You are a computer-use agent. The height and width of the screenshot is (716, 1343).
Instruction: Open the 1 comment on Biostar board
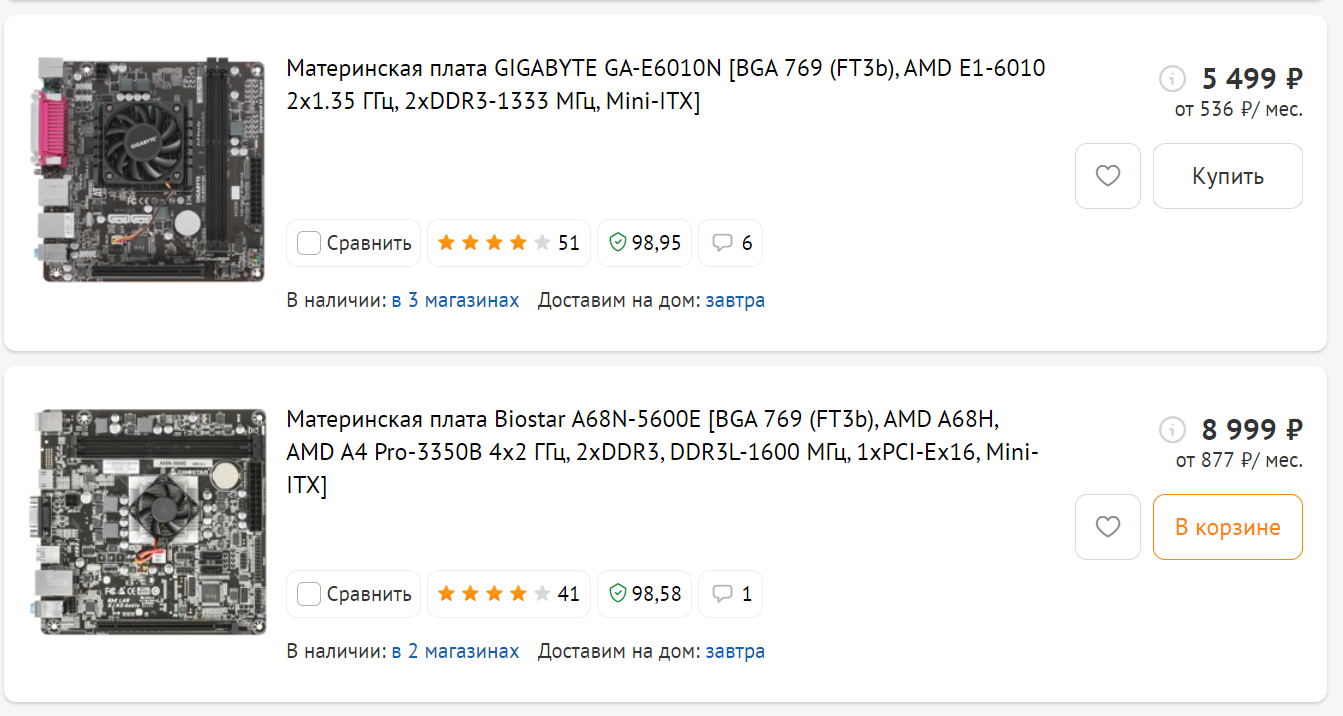pyautogui.click(x=730, y=594)
